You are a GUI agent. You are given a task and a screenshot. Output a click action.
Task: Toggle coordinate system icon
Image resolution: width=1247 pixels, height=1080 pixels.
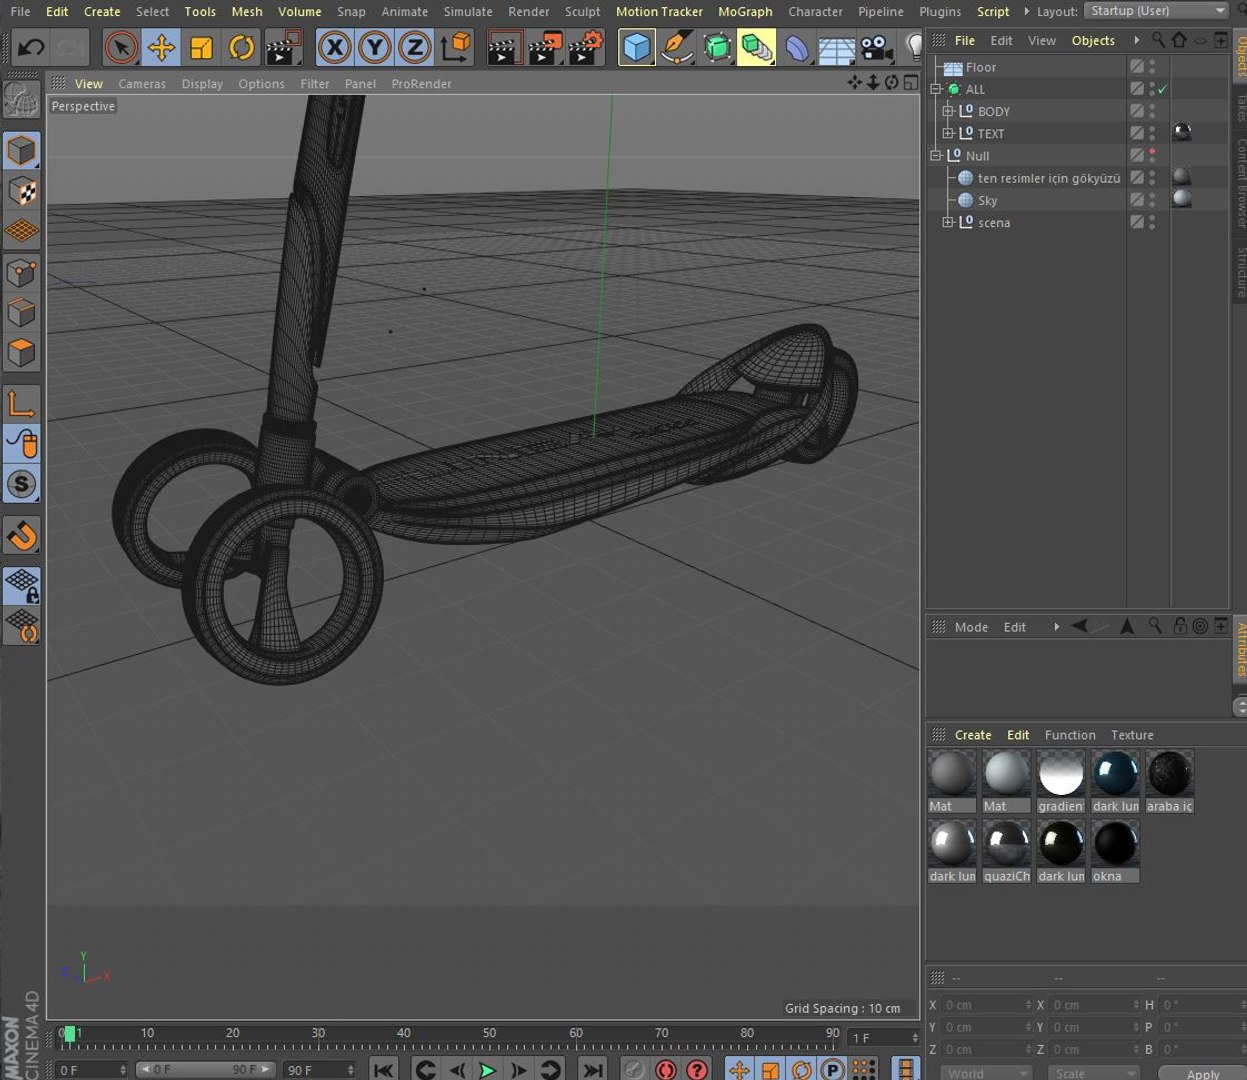pyautogui.click(x=456, y=47)
